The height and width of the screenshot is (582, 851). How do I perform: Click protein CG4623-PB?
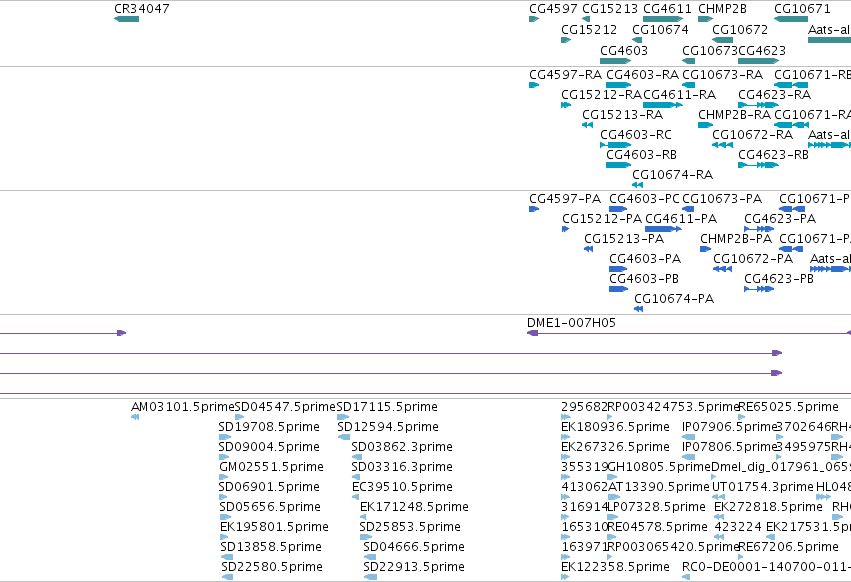(779, 279)
